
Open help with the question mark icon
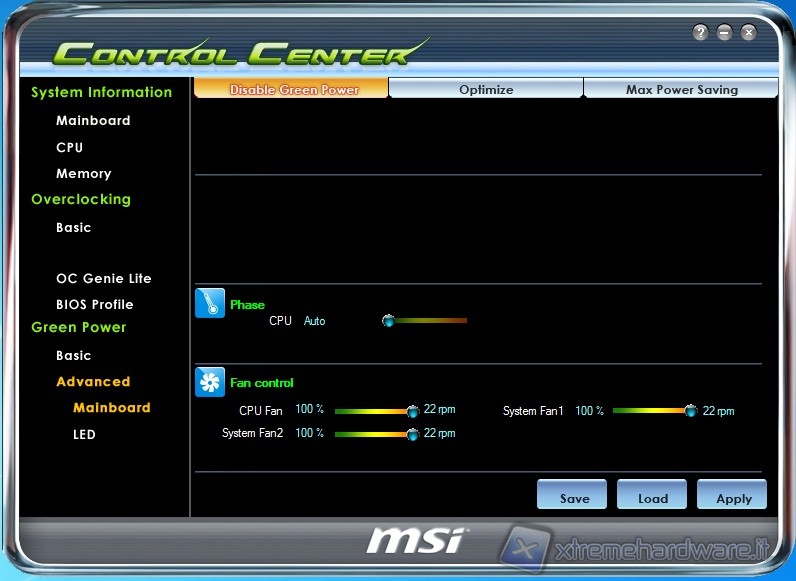(700, 33)
